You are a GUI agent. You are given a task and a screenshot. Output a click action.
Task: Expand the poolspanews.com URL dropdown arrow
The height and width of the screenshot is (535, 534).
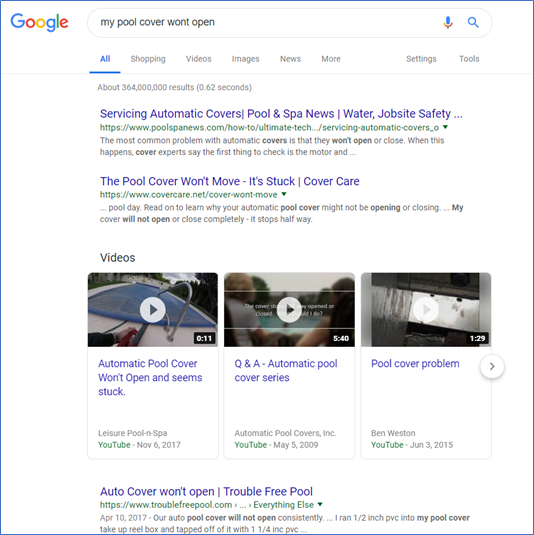pyautogui.click(x=445, y=127)
